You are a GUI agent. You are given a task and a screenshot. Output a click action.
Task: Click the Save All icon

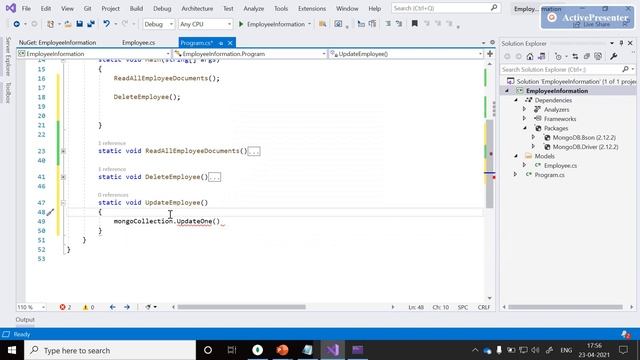pyautogui.click(x=91, y=24)
